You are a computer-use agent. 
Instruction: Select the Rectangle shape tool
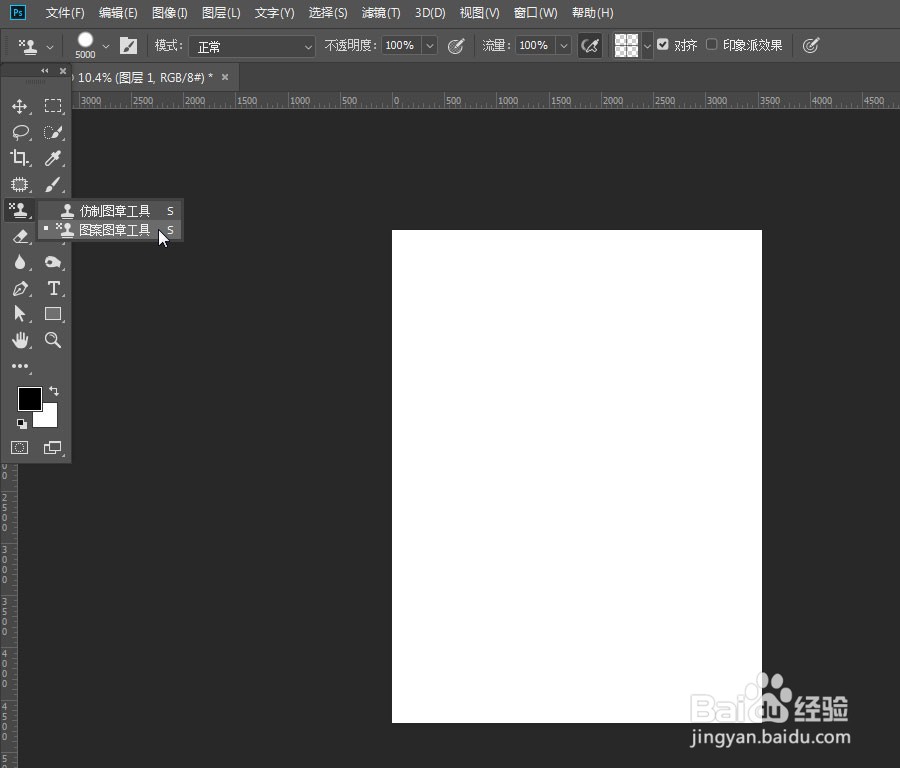point(53,314)
